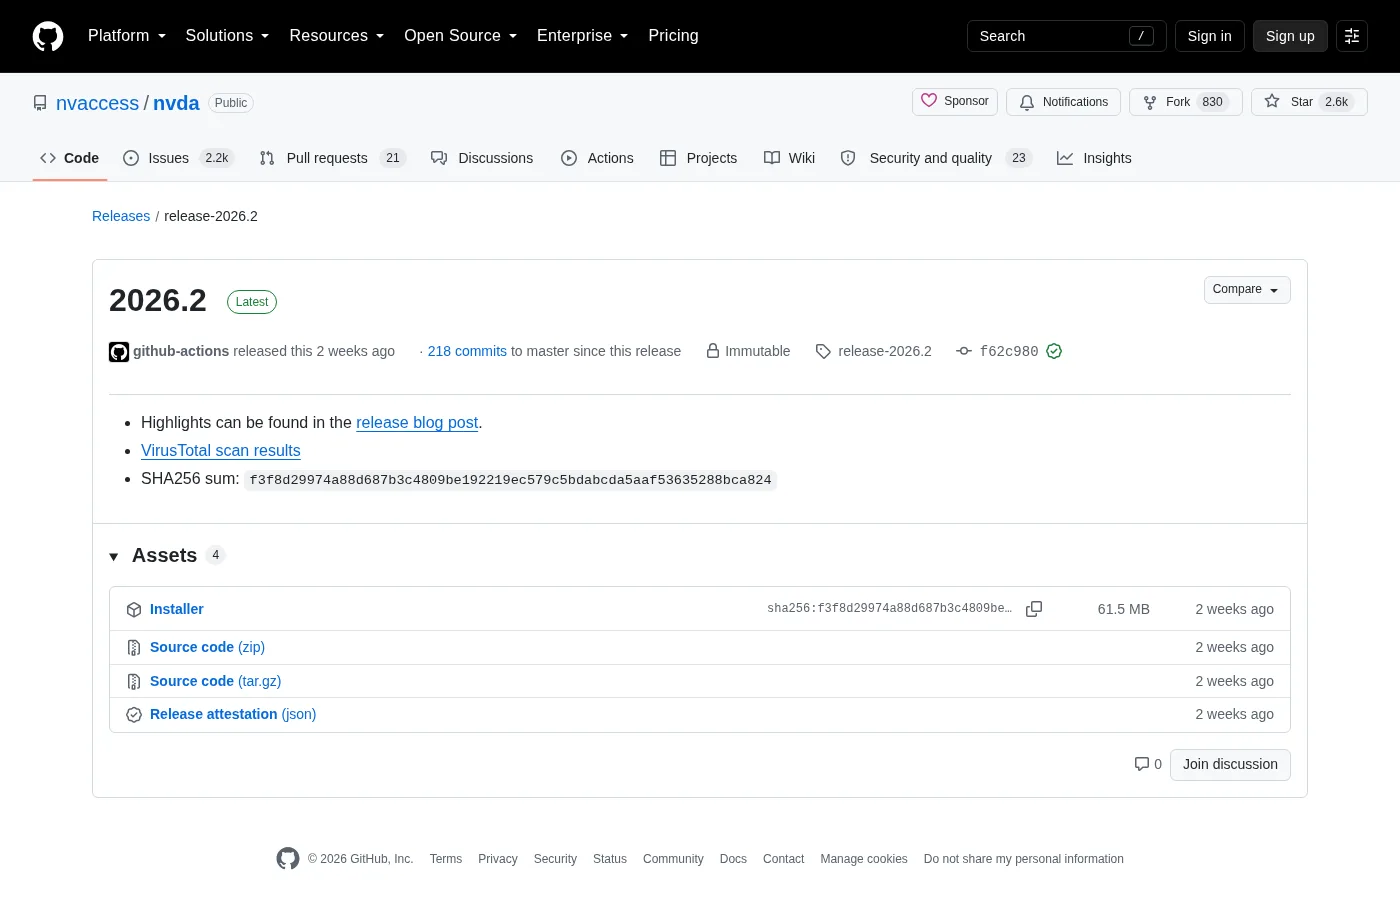Open commit f62c980
This screenshot has height=900, width=1400.
pos(1009,351)
